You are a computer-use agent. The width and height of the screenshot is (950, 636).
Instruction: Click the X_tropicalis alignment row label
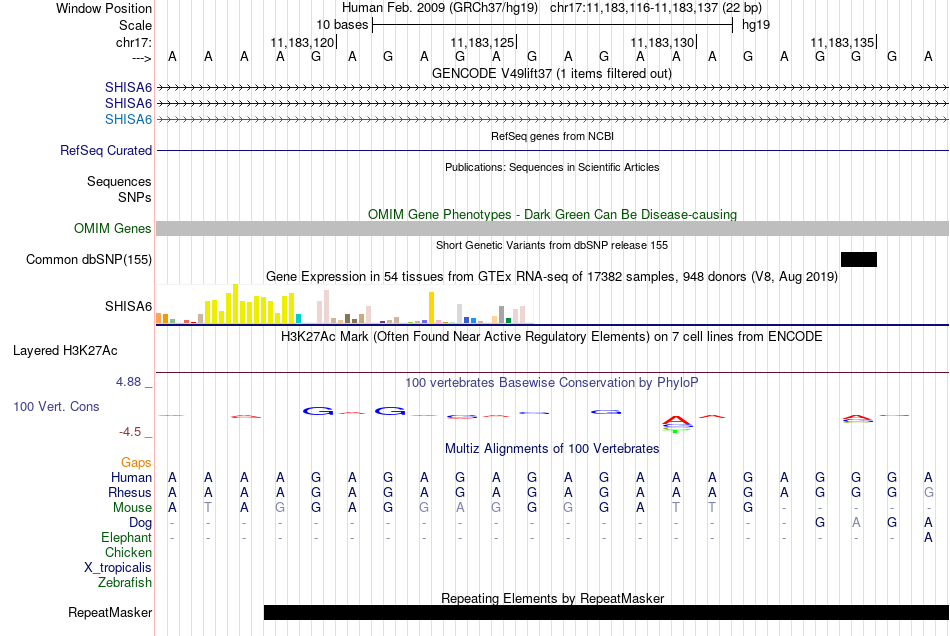(118, 568)
